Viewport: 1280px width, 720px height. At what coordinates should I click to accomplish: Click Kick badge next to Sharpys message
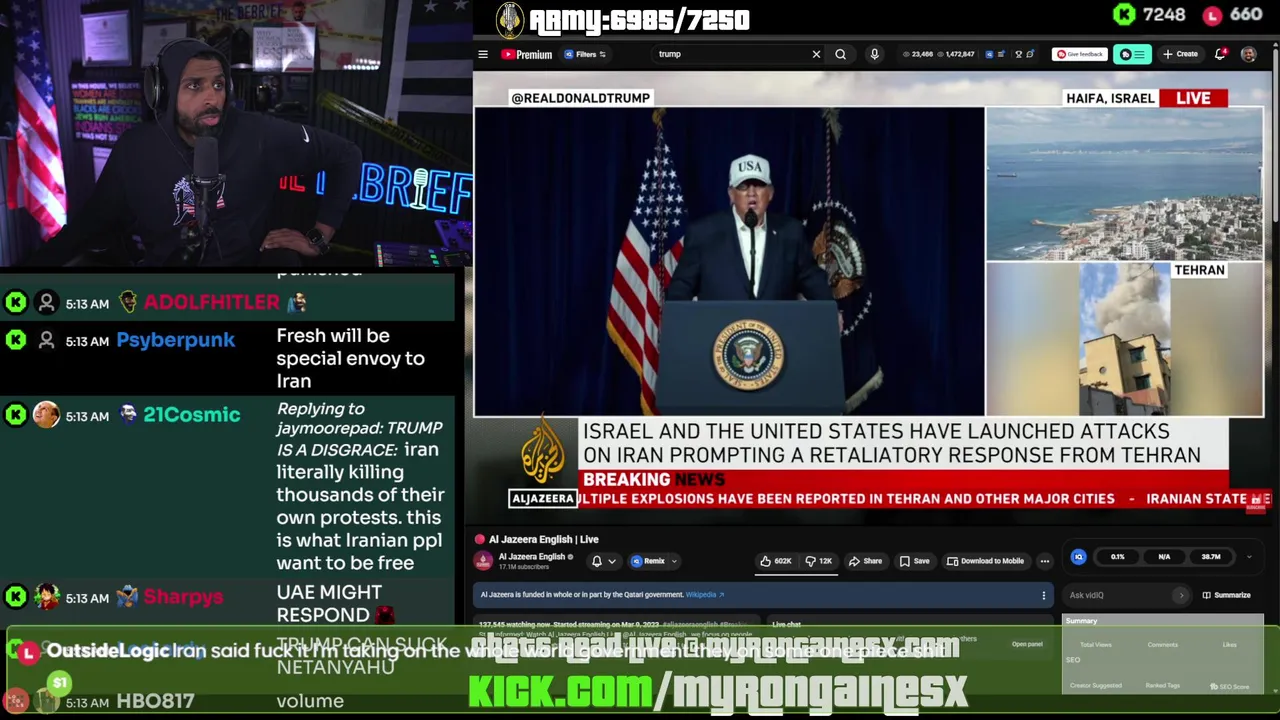15,597
